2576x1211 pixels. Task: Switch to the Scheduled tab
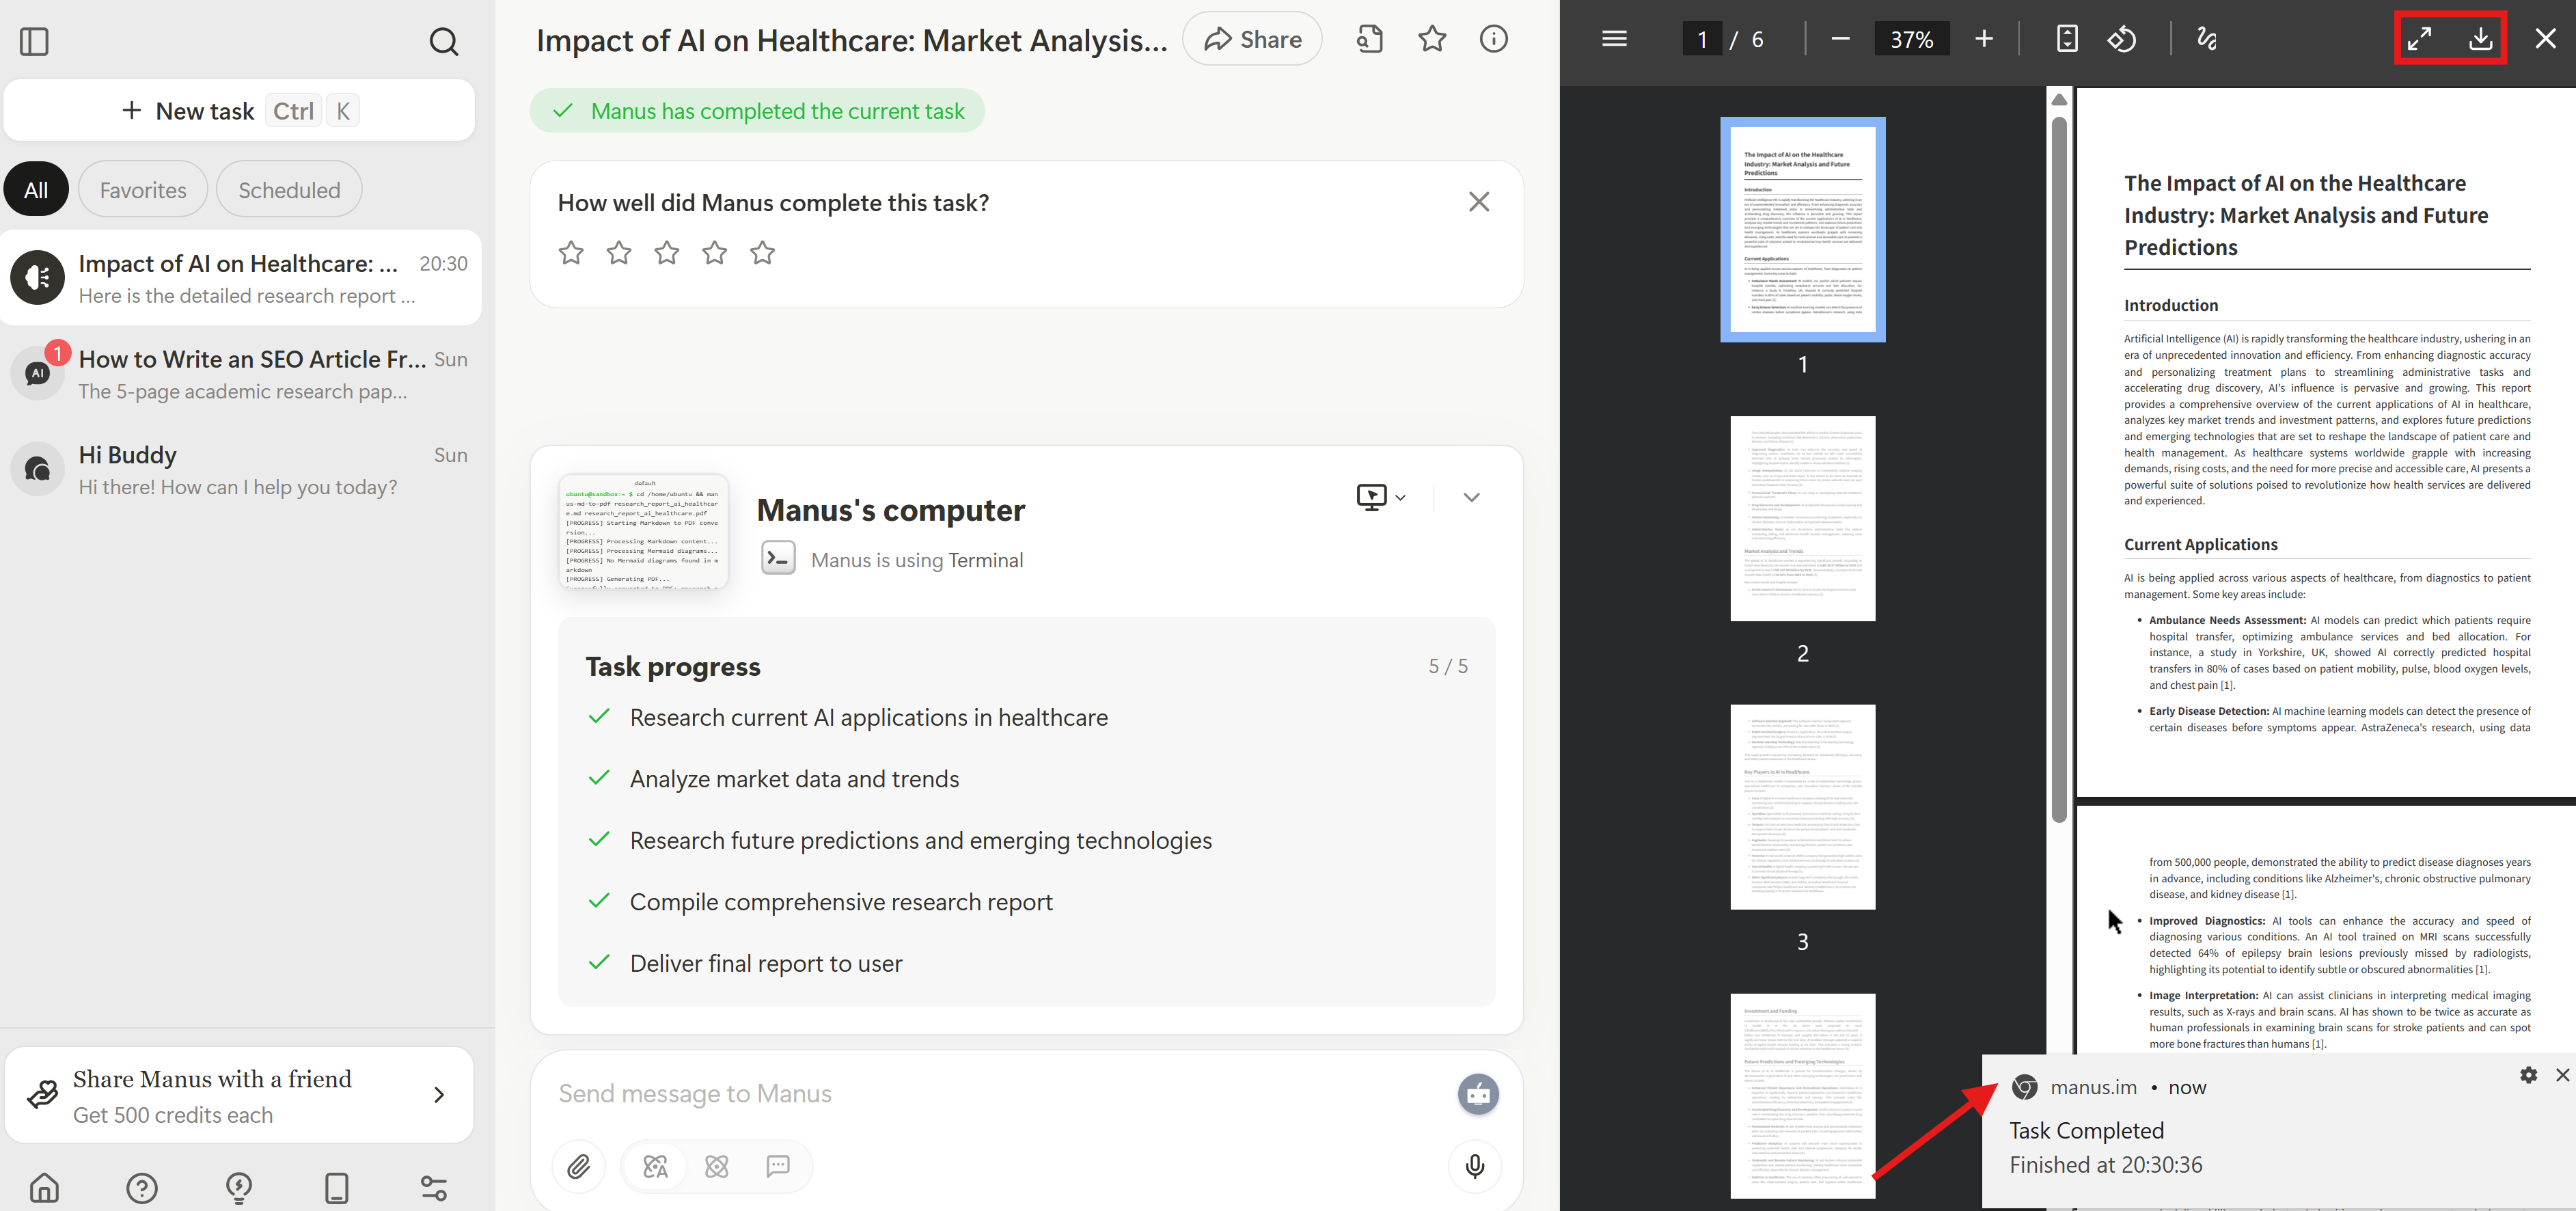(289, 190)
